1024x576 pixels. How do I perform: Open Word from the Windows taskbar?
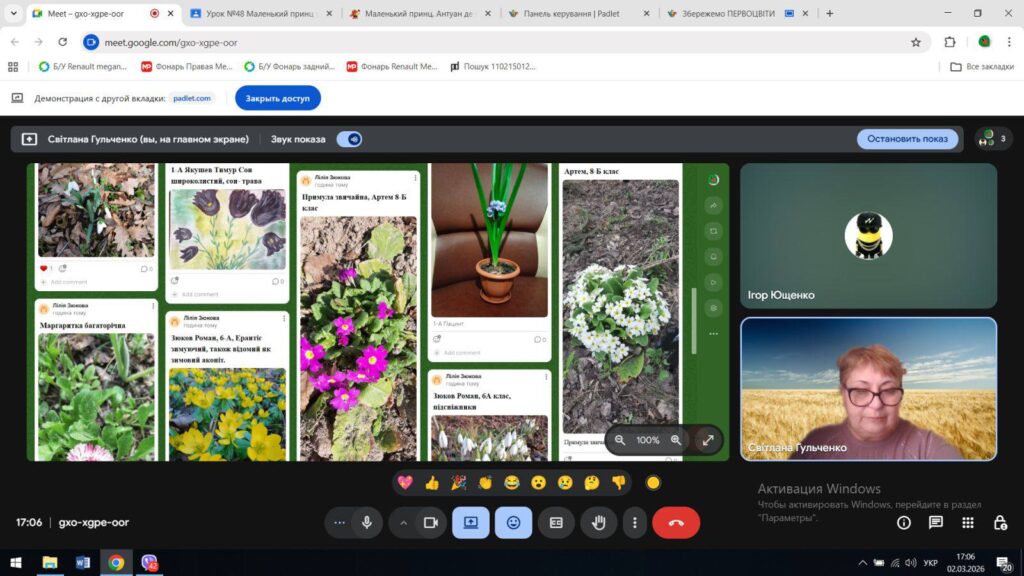[x=83, y=562]
